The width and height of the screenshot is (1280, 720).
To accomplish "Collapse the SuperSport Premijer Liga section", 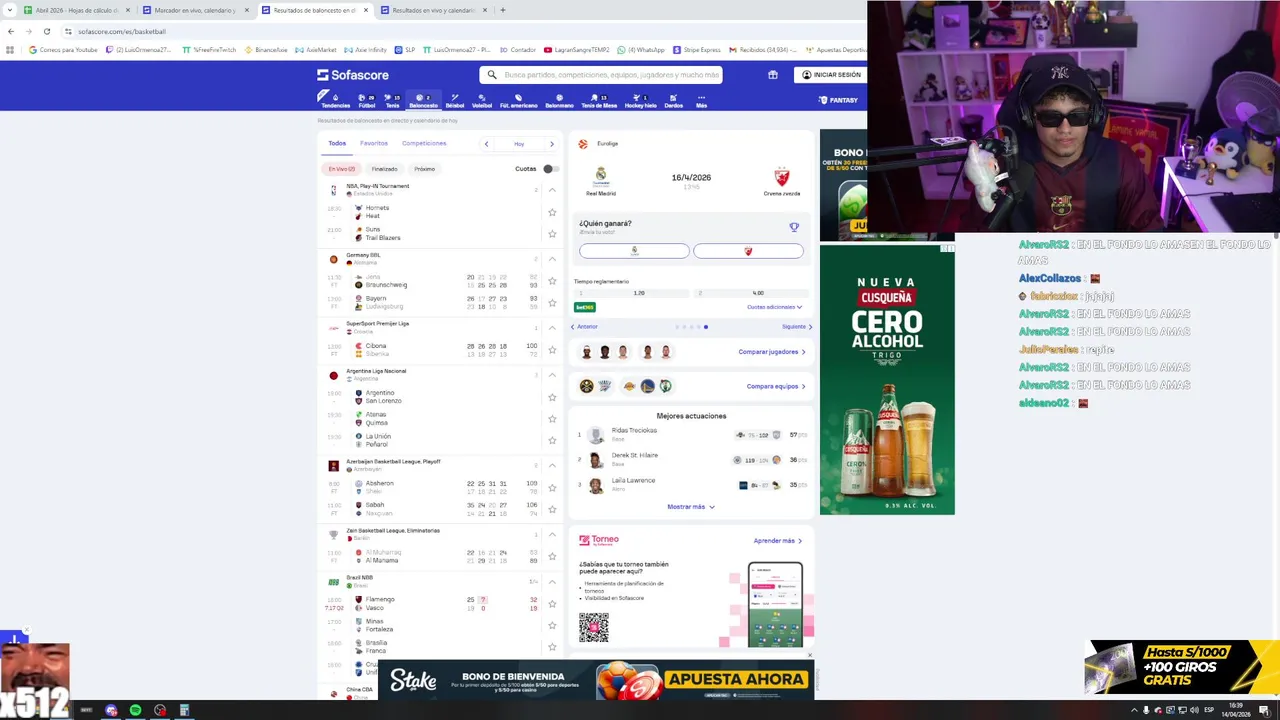I will [x=552, y=328].
